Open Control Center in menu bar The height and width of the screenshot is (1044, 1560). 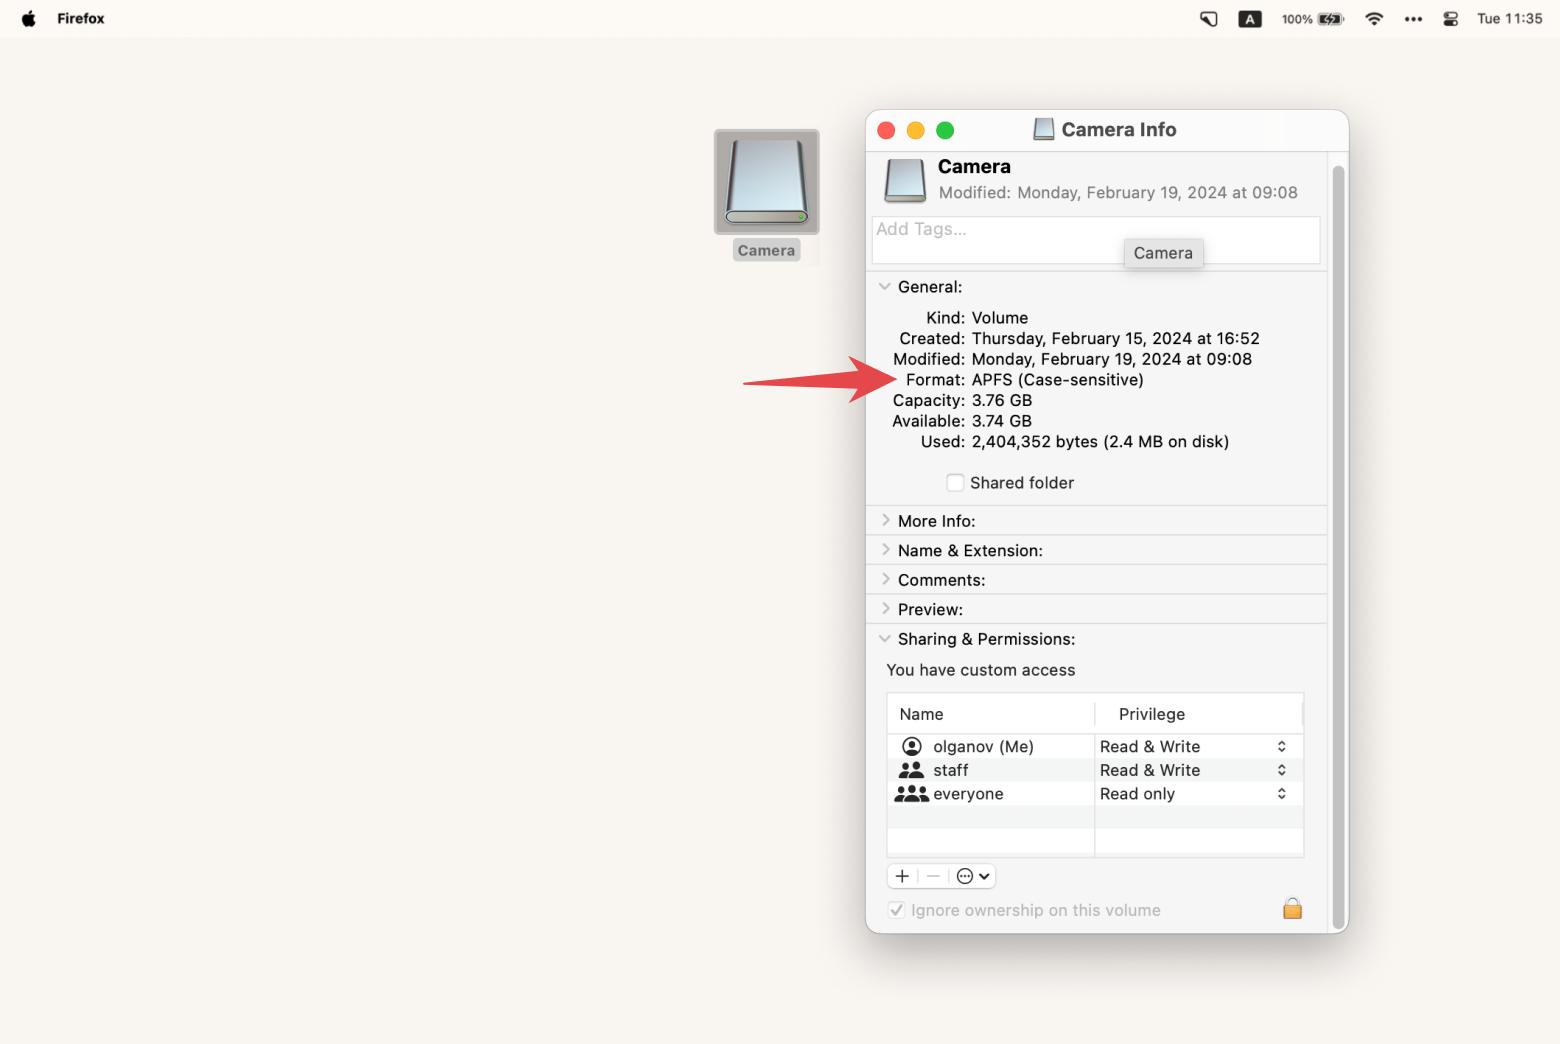pyautogui.click(x=1450, y=19)
